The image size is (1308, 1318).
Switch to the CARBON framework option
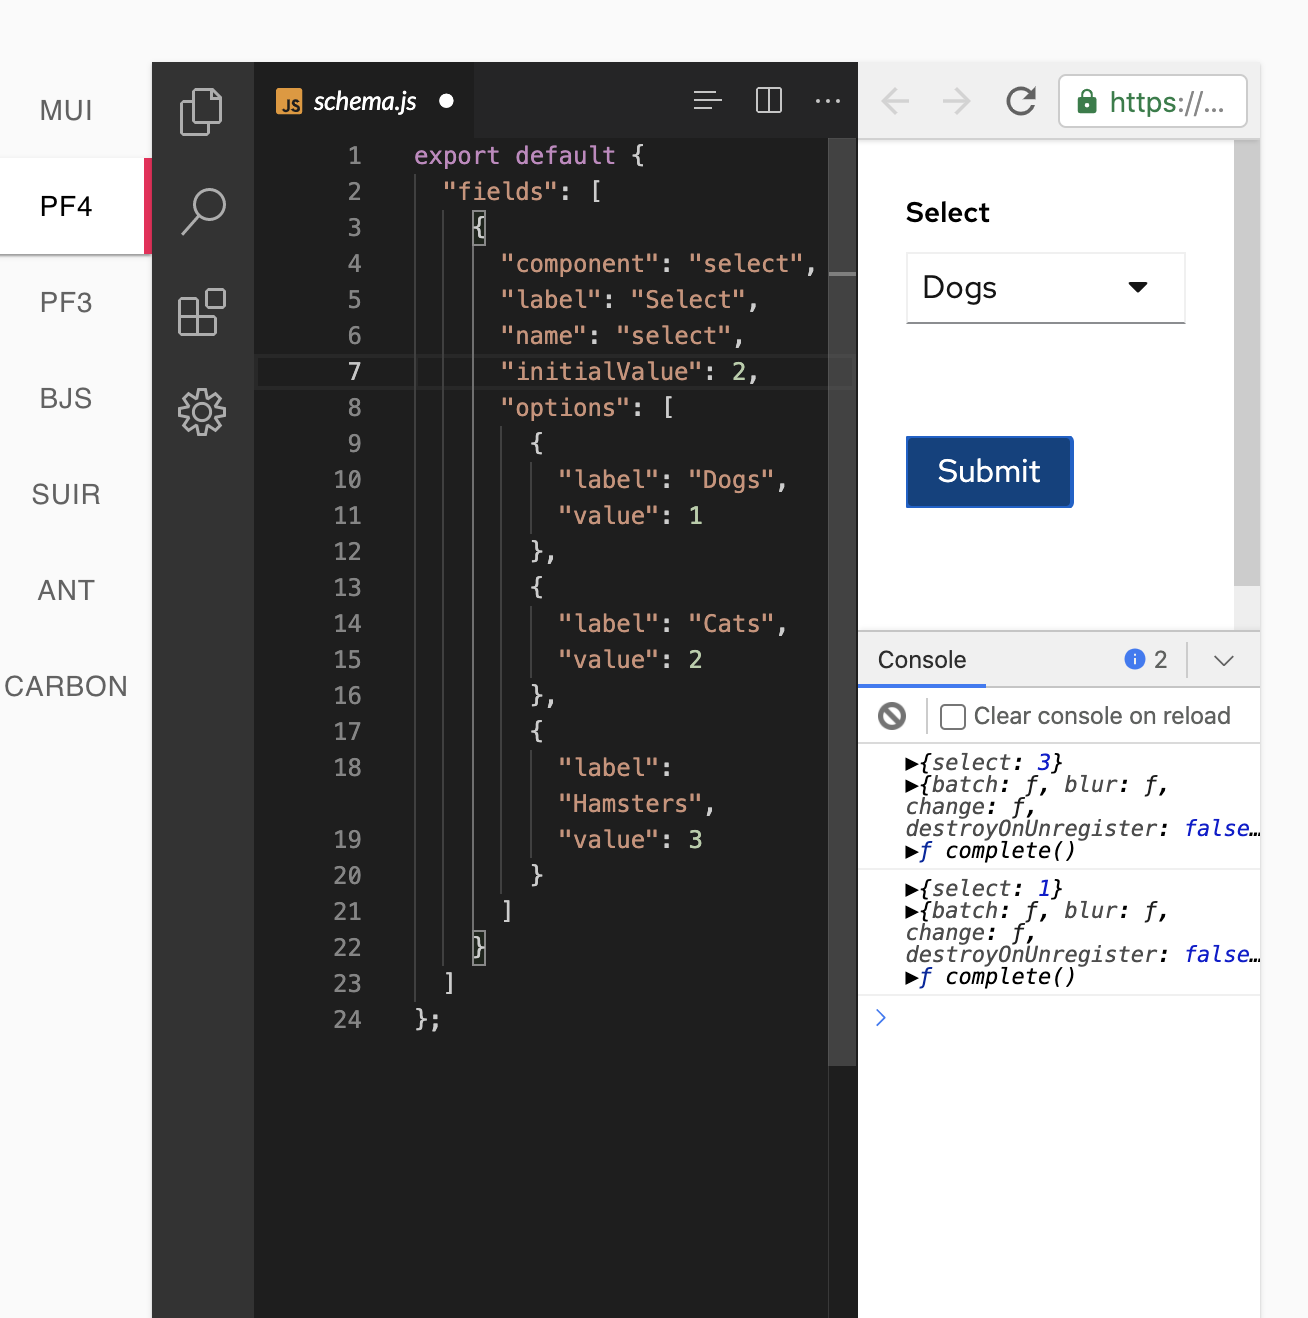coord(66,686)
